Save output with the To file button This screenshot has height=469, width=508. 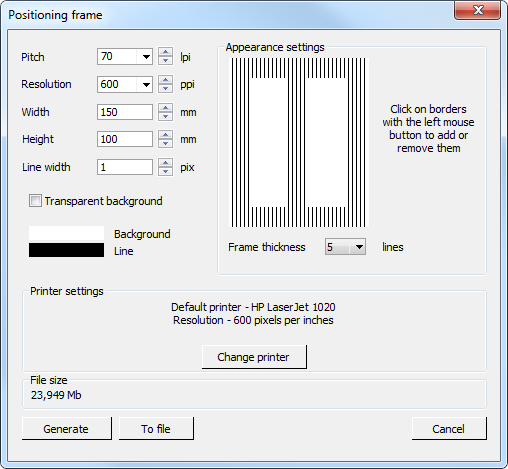pos(156,428)
